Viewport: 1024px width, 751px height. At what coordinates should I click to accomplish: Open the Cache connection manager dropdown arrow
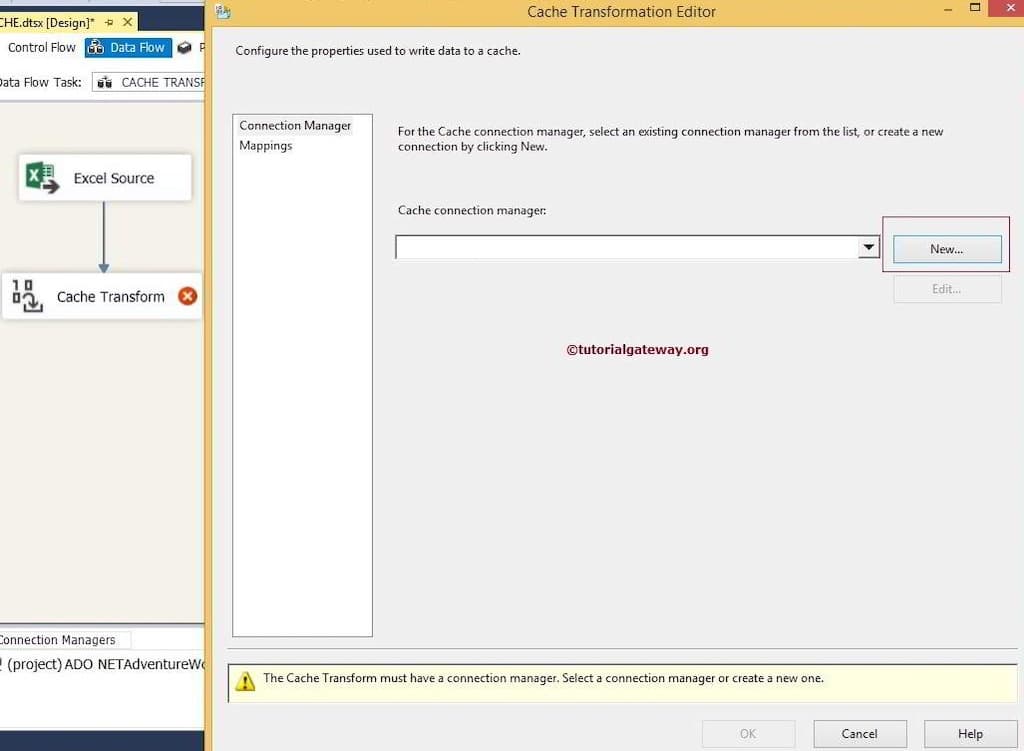[x=869, y=247]
